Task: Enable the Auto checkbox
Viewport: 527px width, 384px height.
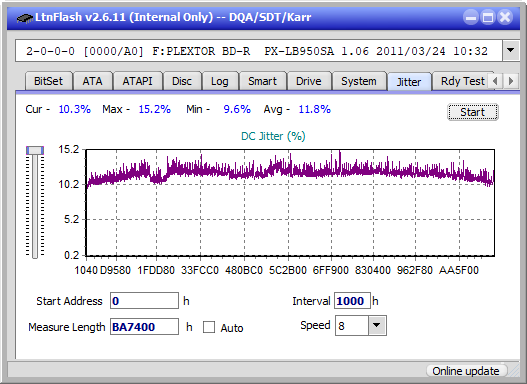Action: click(209, 327)
